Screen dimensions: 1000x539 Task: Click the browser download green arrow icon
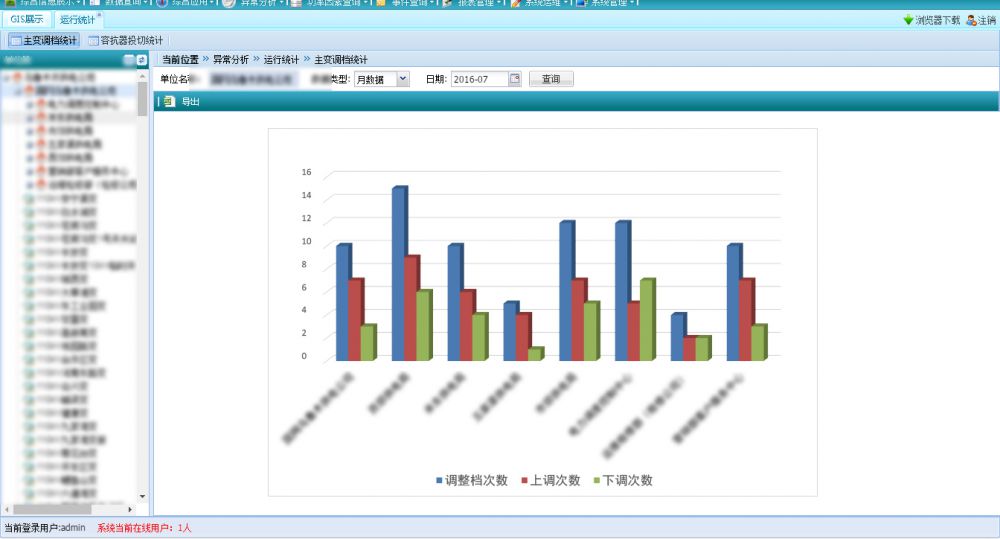point(908,20)
